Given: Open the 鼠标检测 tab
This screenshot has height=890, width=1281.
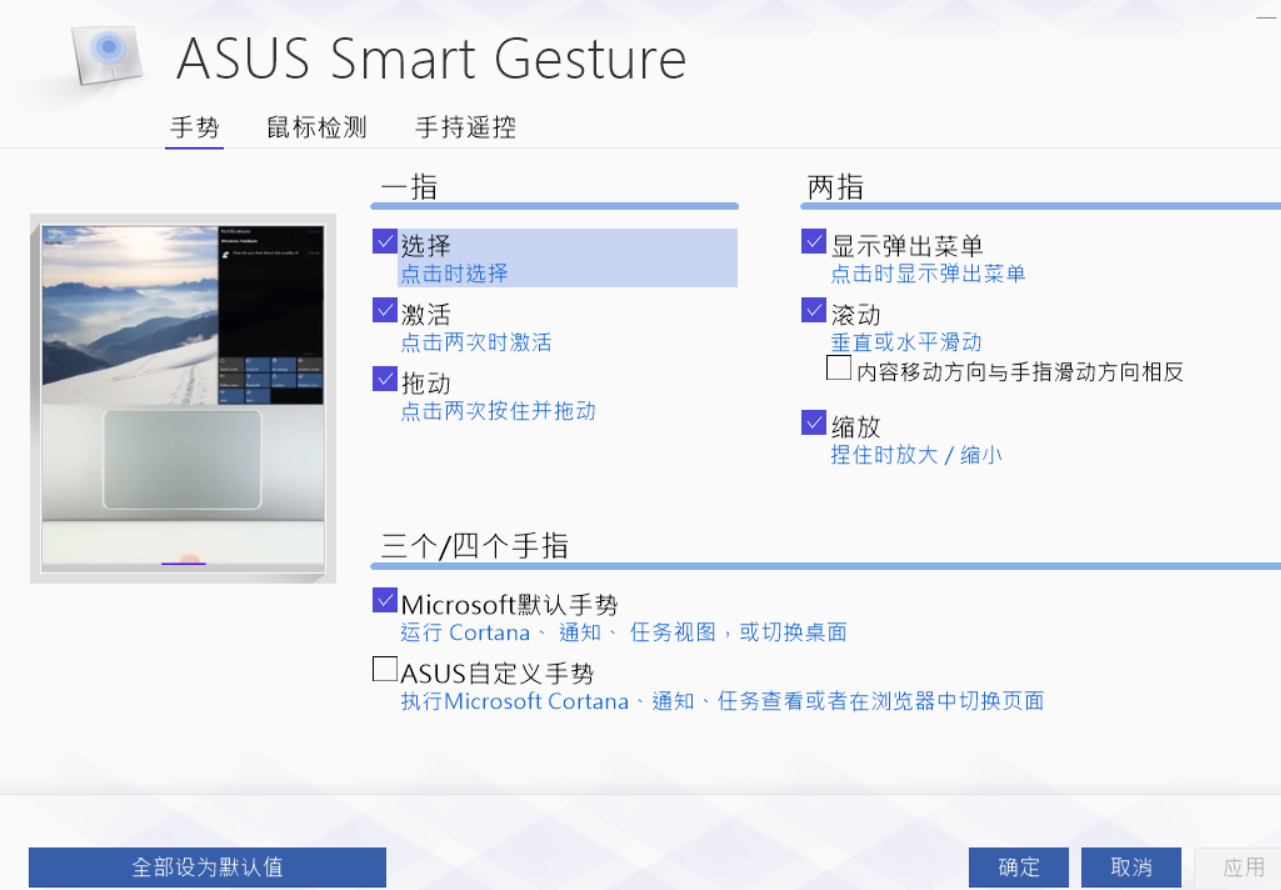Looking at the screenshot, I should click(x=316, y=128).
